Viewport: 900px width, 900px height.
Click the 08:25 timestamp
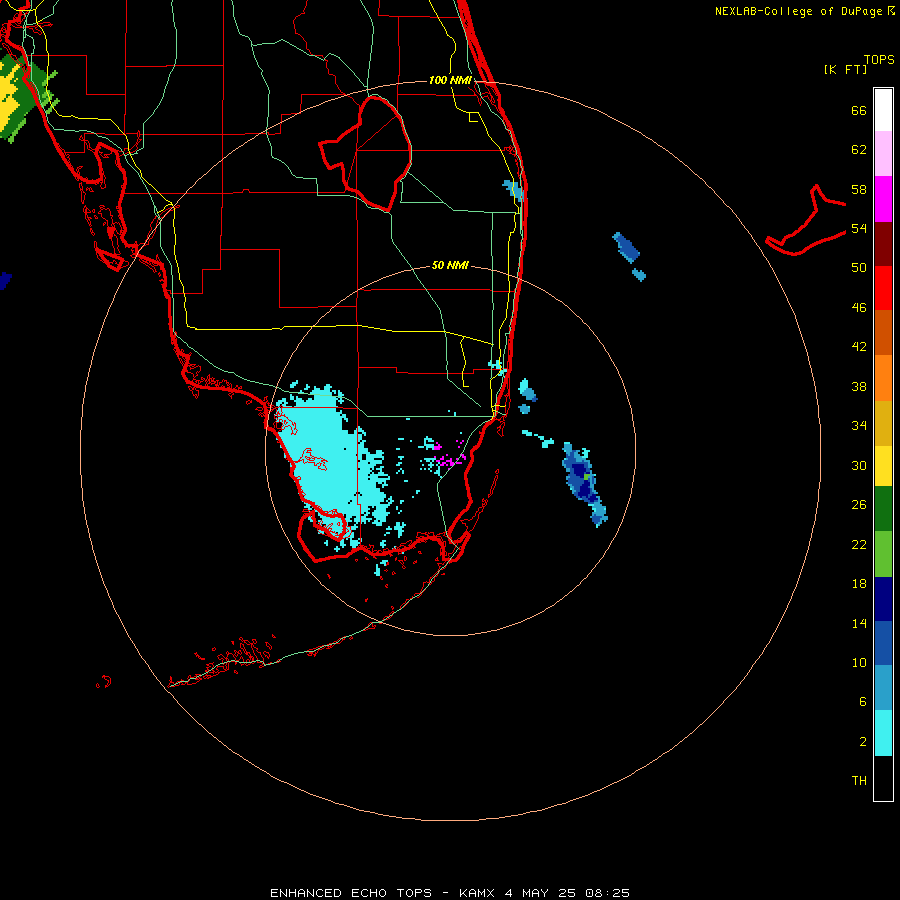pyautogui.click(x=607, y=893)
